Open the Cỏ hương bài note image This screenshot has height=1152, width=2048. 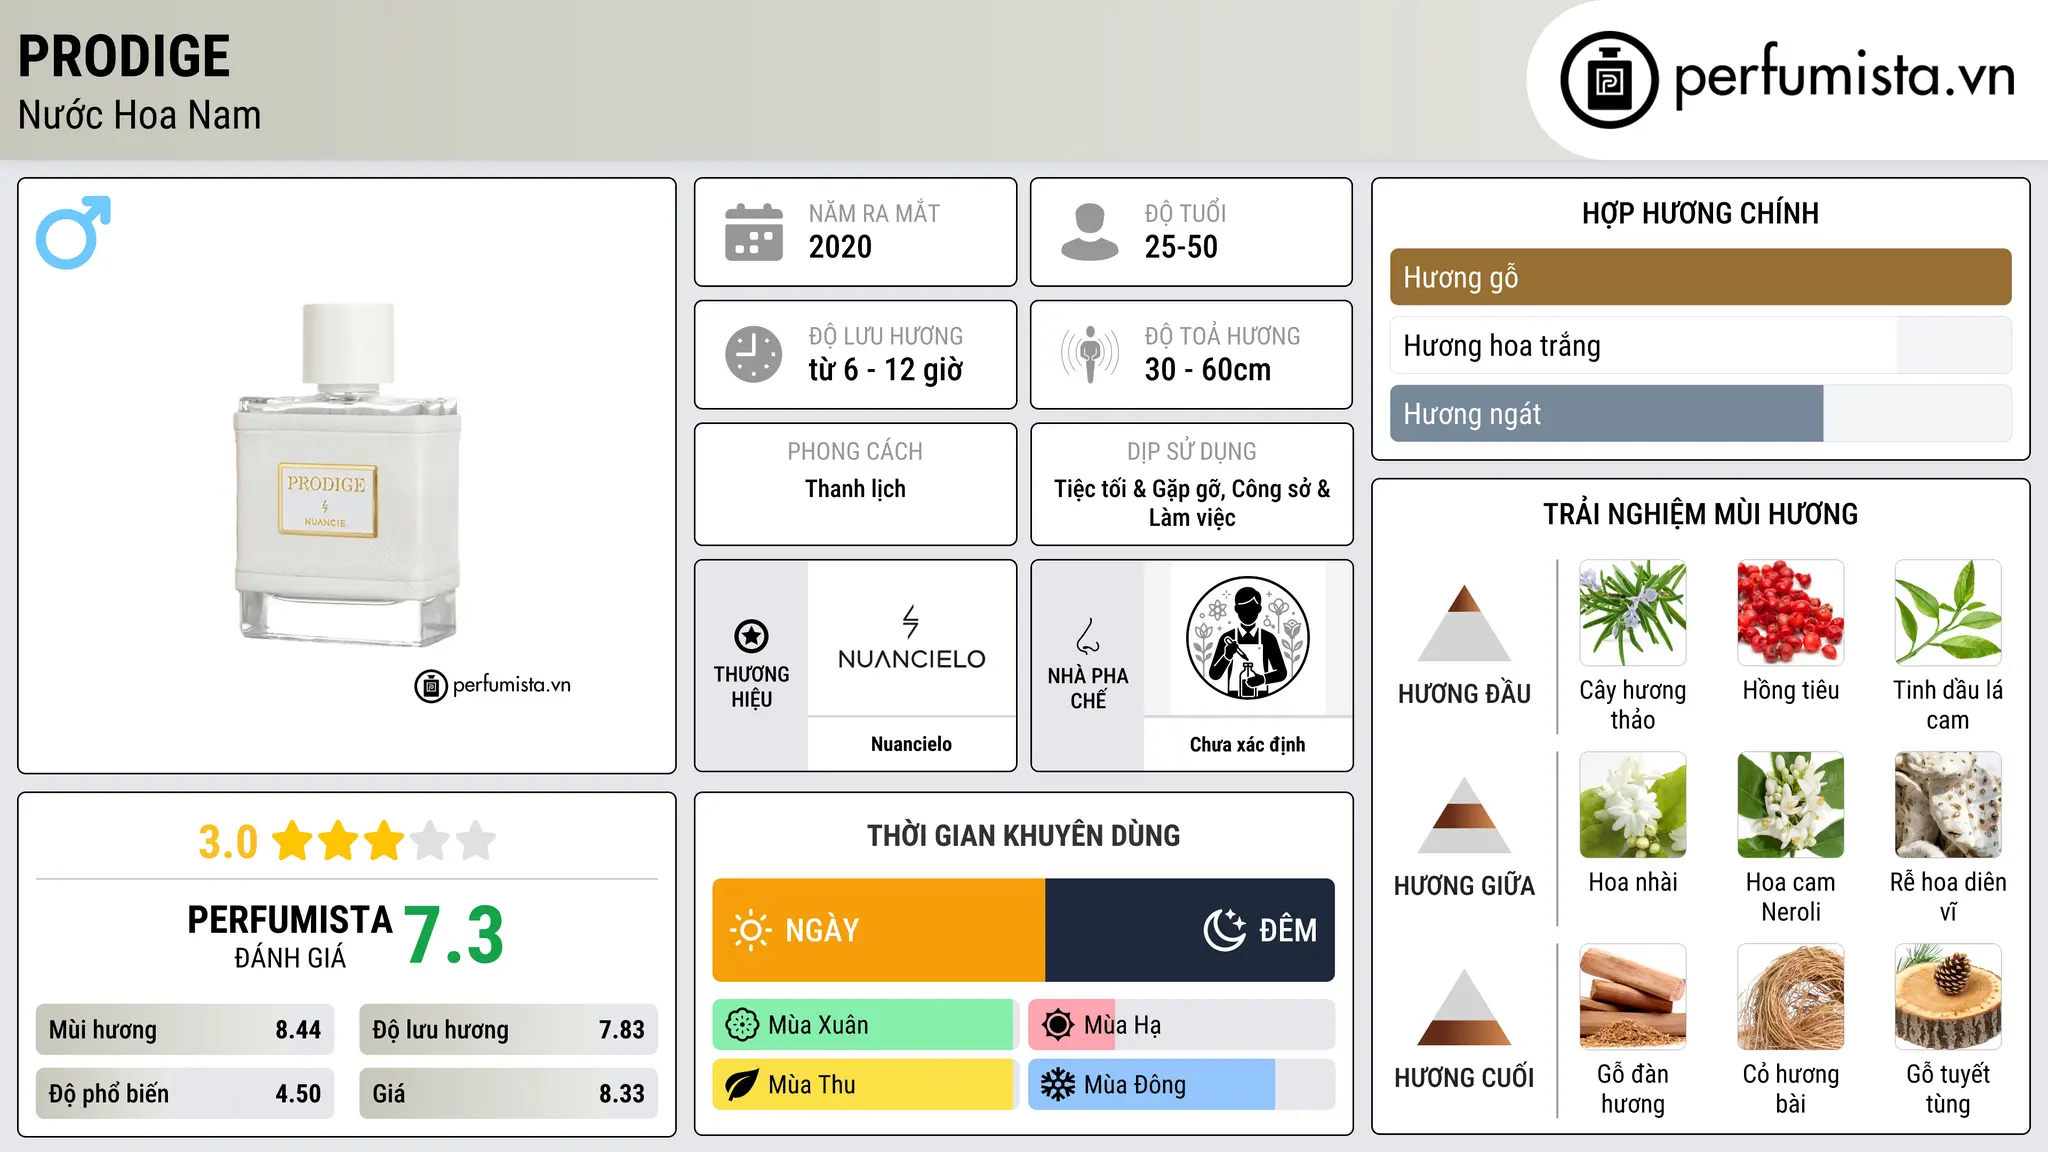[1791, 997]
